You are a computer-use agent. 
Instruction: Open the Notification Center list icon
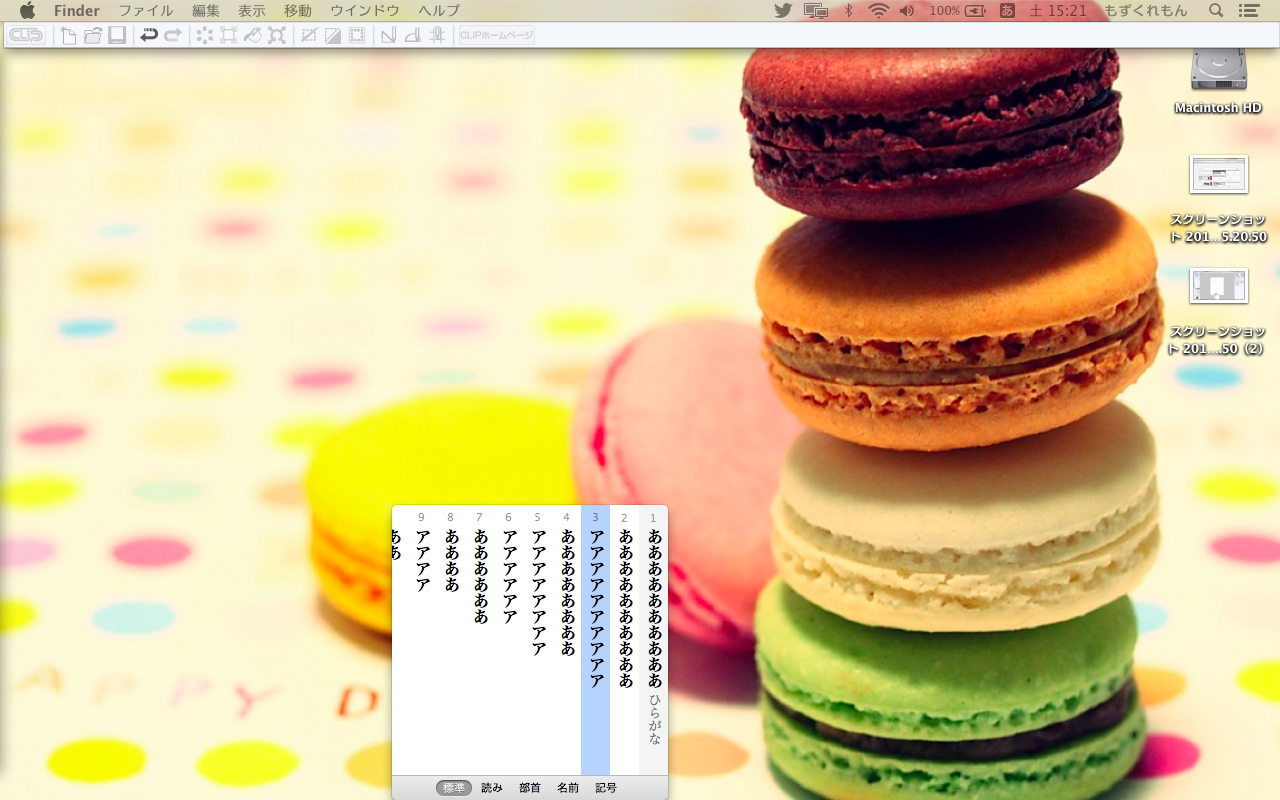(1248, 11)
